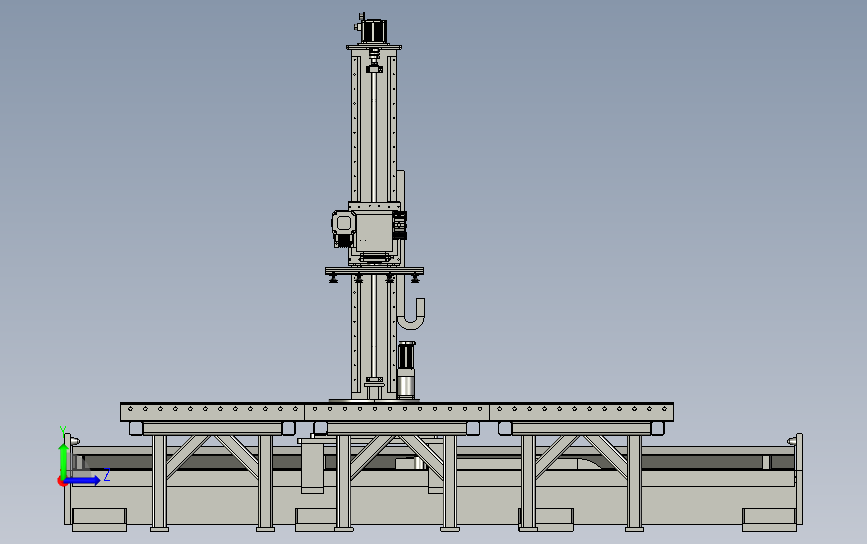Click the blue Z axis arrow of the triad
The image size is (867, 544).
(83, 480)
